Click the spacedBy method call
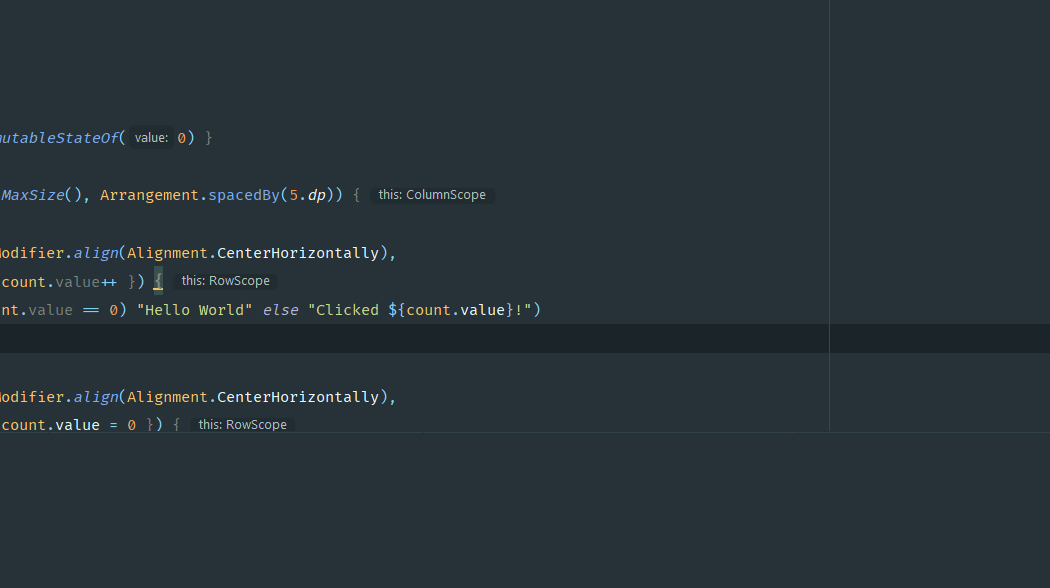Viewport: 1050px width, 588px height. [x=243, y=195]
